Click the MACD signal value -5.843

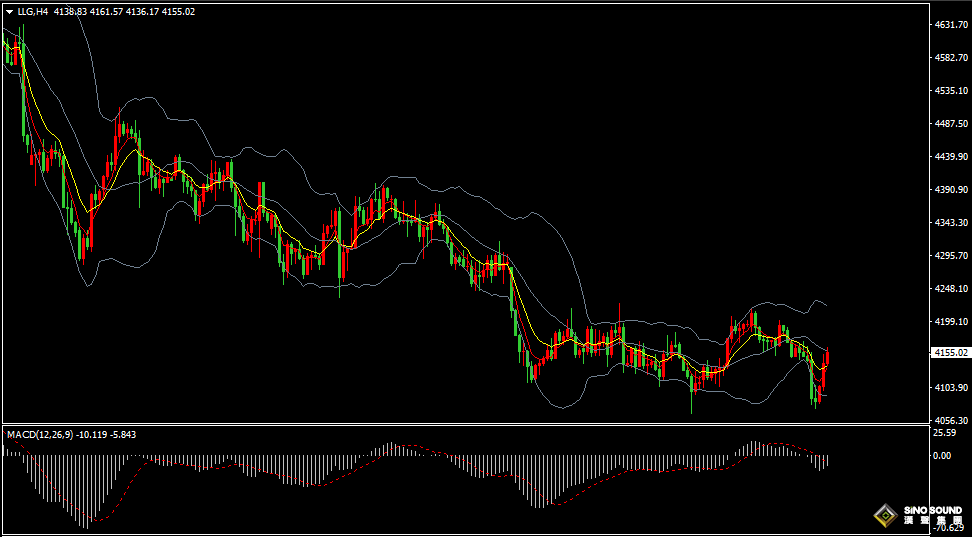coord(123,435)
